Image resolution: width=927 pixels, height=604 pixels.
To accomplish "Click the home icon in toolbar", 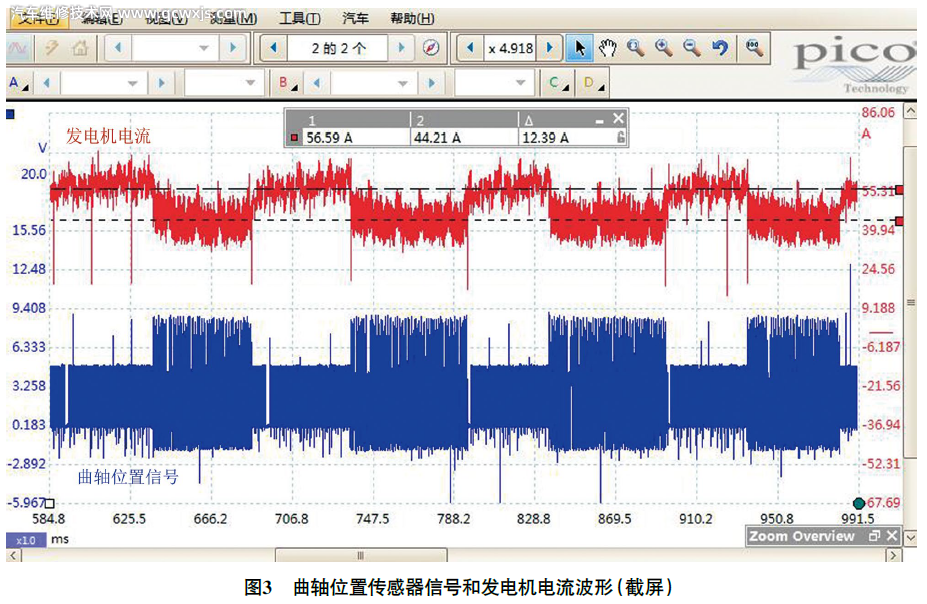I will point(80,48).
